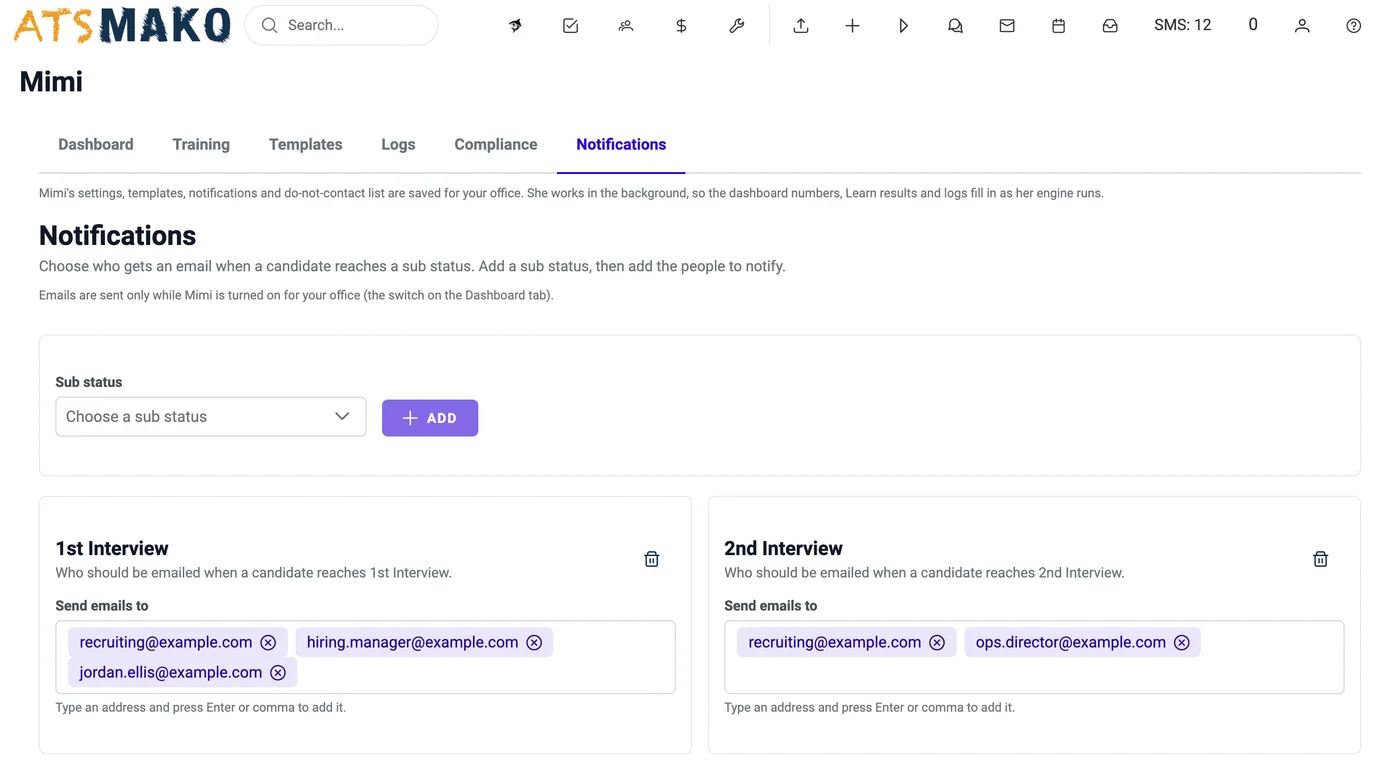Open the Logs tab
Screen dimensions: 1400x769
click(x=398, y=144)
